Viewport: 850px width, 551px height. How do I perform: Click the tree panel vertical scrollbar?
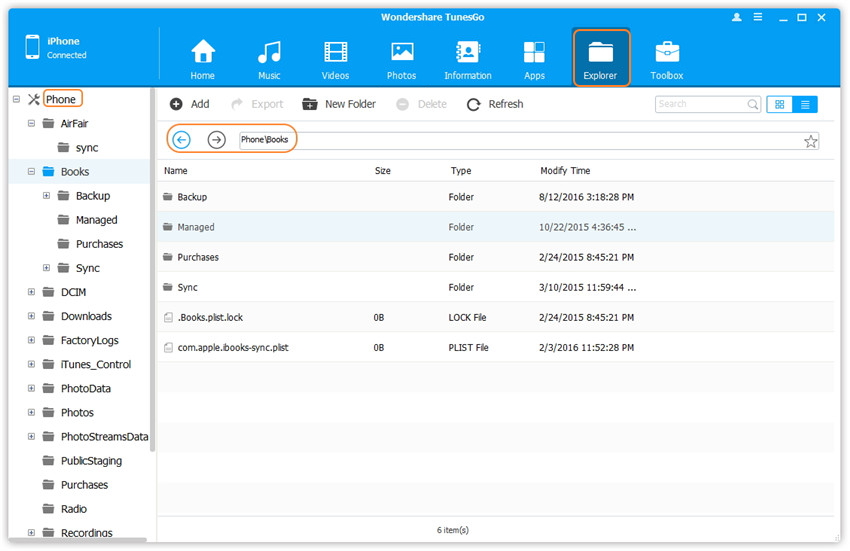point(153,271)
